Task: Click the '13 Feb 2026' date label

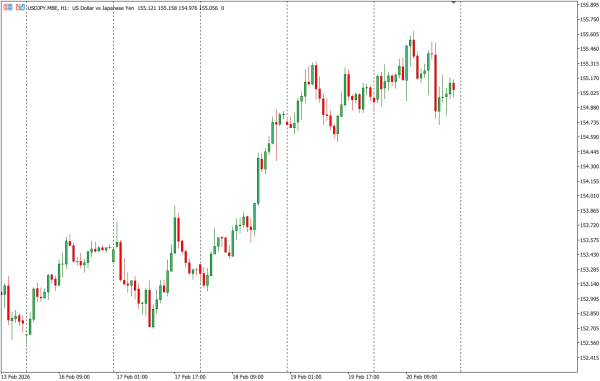Action: pyautogui.click(x=15, y=377)
